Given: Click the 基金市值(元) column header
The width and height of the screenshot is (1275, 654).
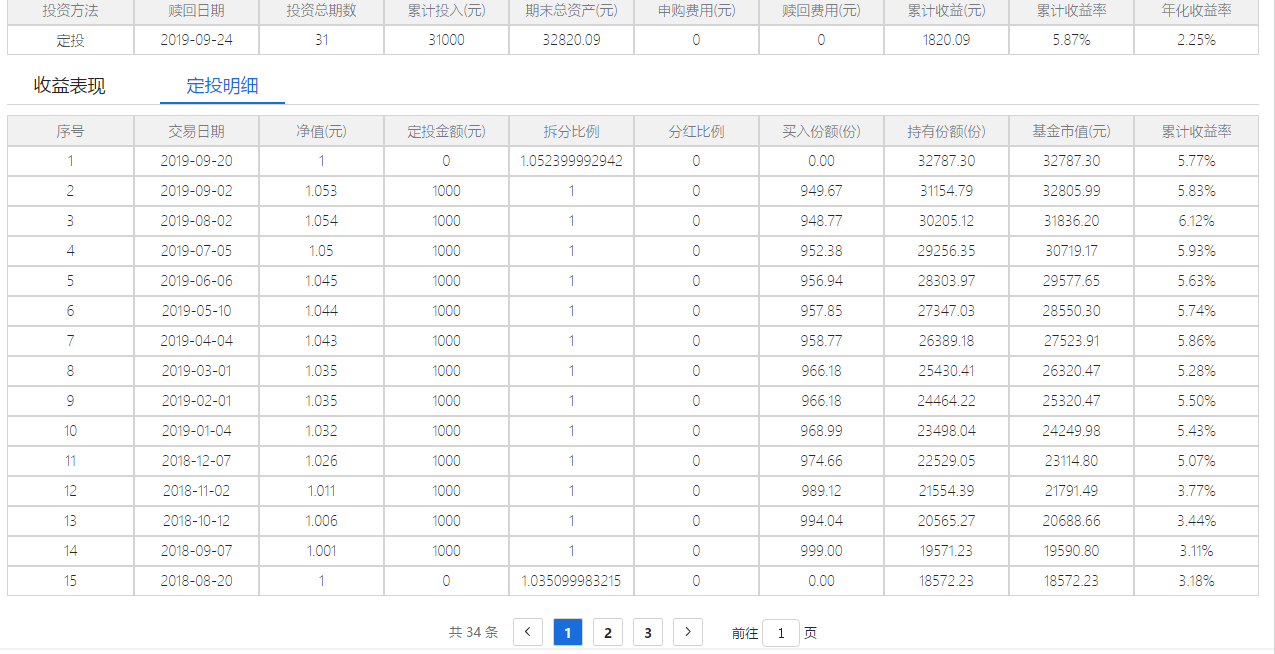Looking at the screenshot, I should pyautogui.click(x=1071, y=131).
